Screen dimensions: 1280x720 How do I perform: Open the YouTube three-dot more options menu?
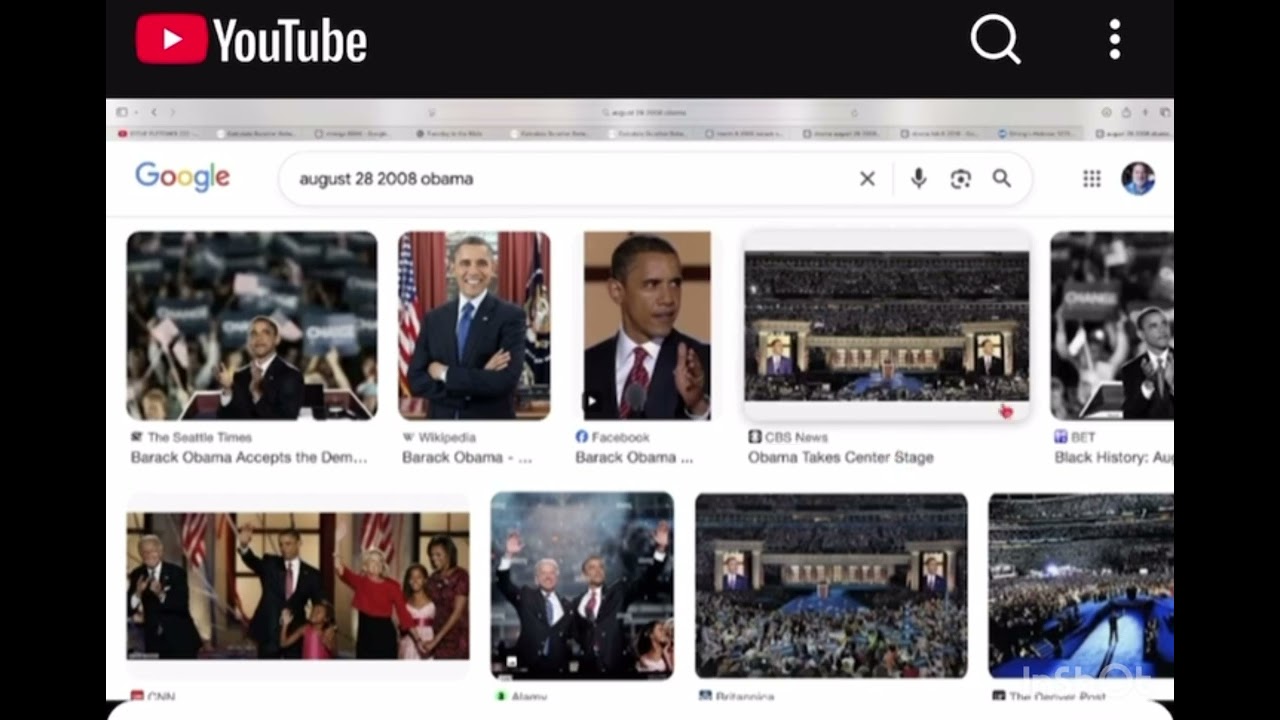[x=1114, y=40]
